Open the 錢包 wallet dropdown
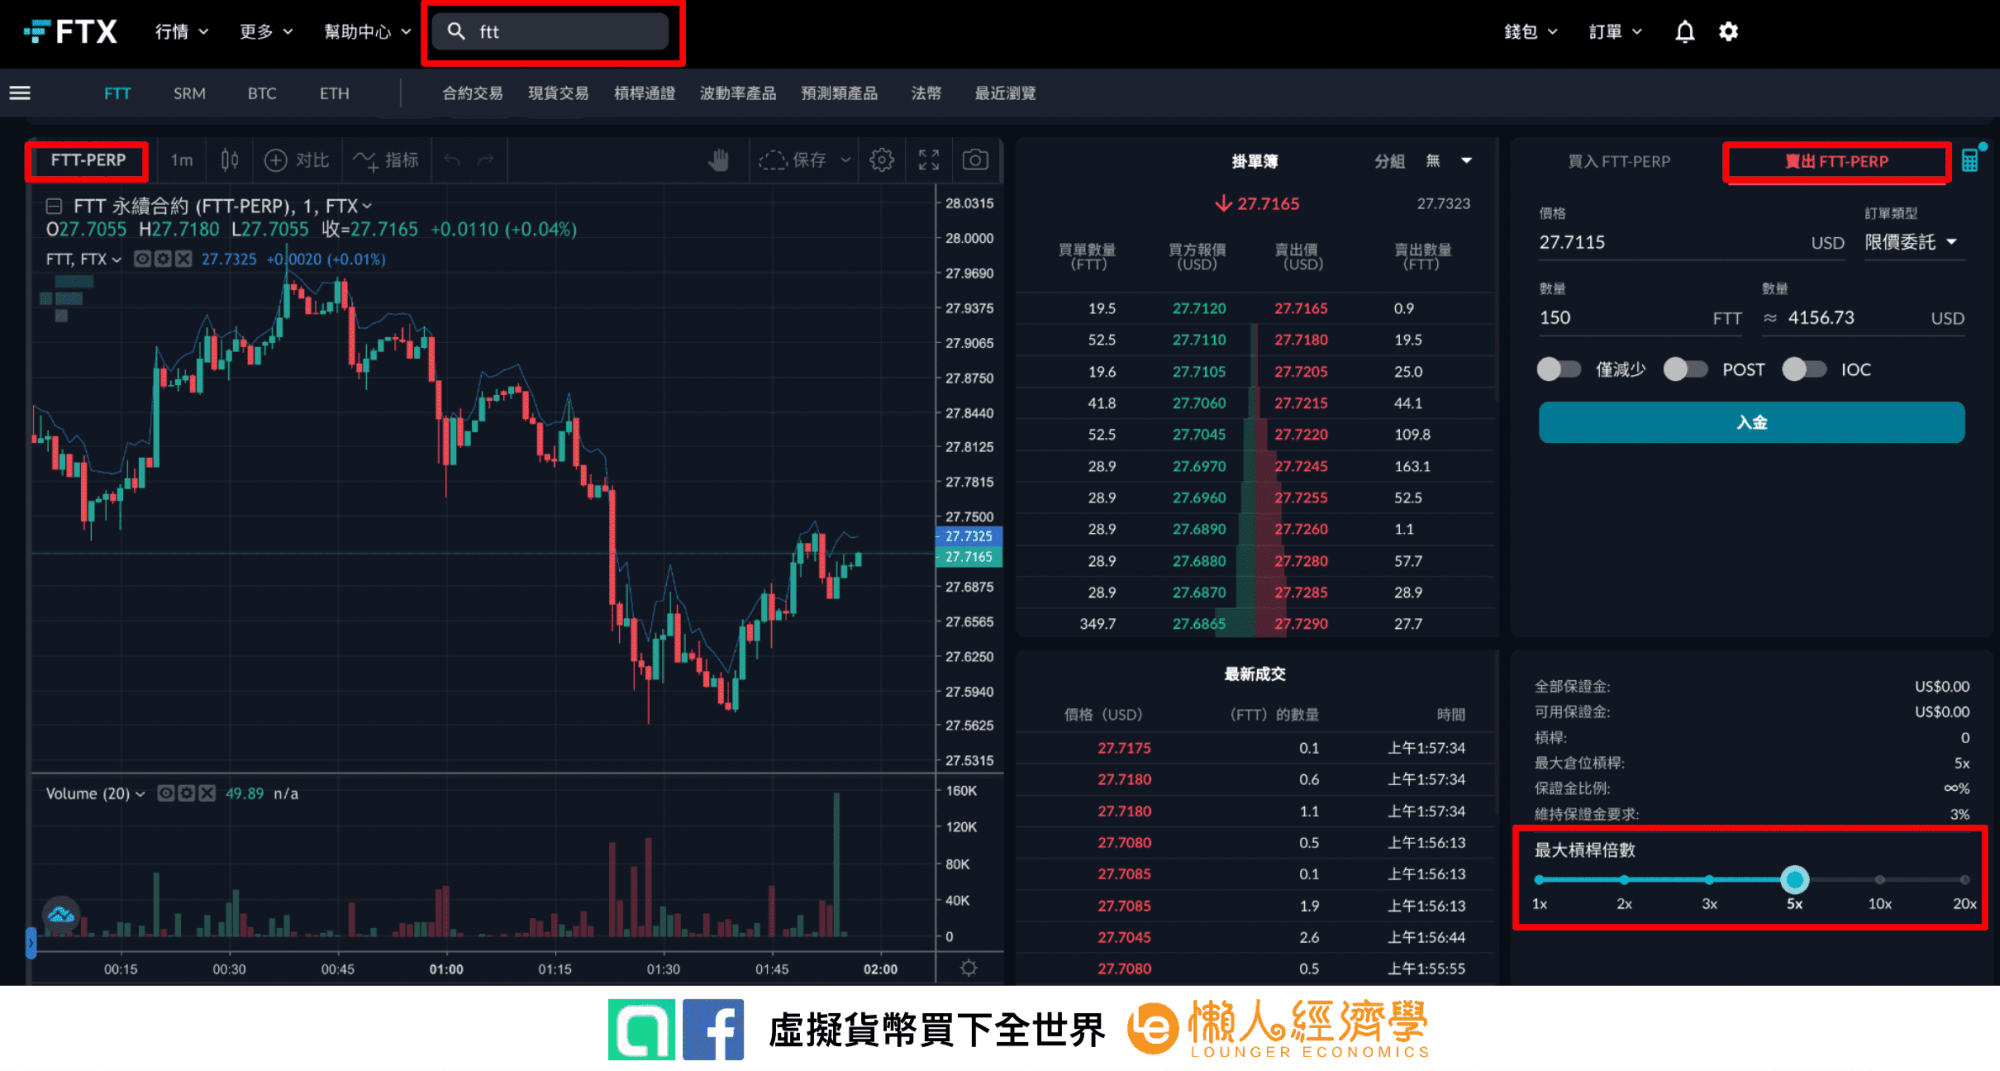This screenshot has width=2000, height=1071. coord(1531,32)
